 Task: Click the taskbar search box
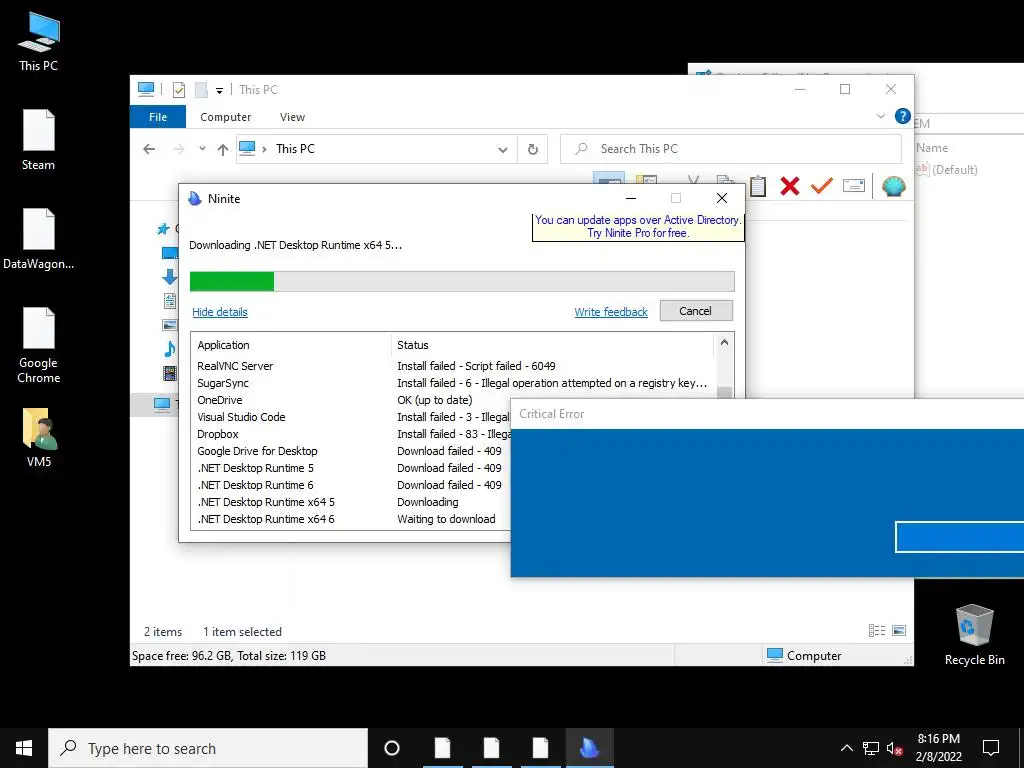pos(208,748)
